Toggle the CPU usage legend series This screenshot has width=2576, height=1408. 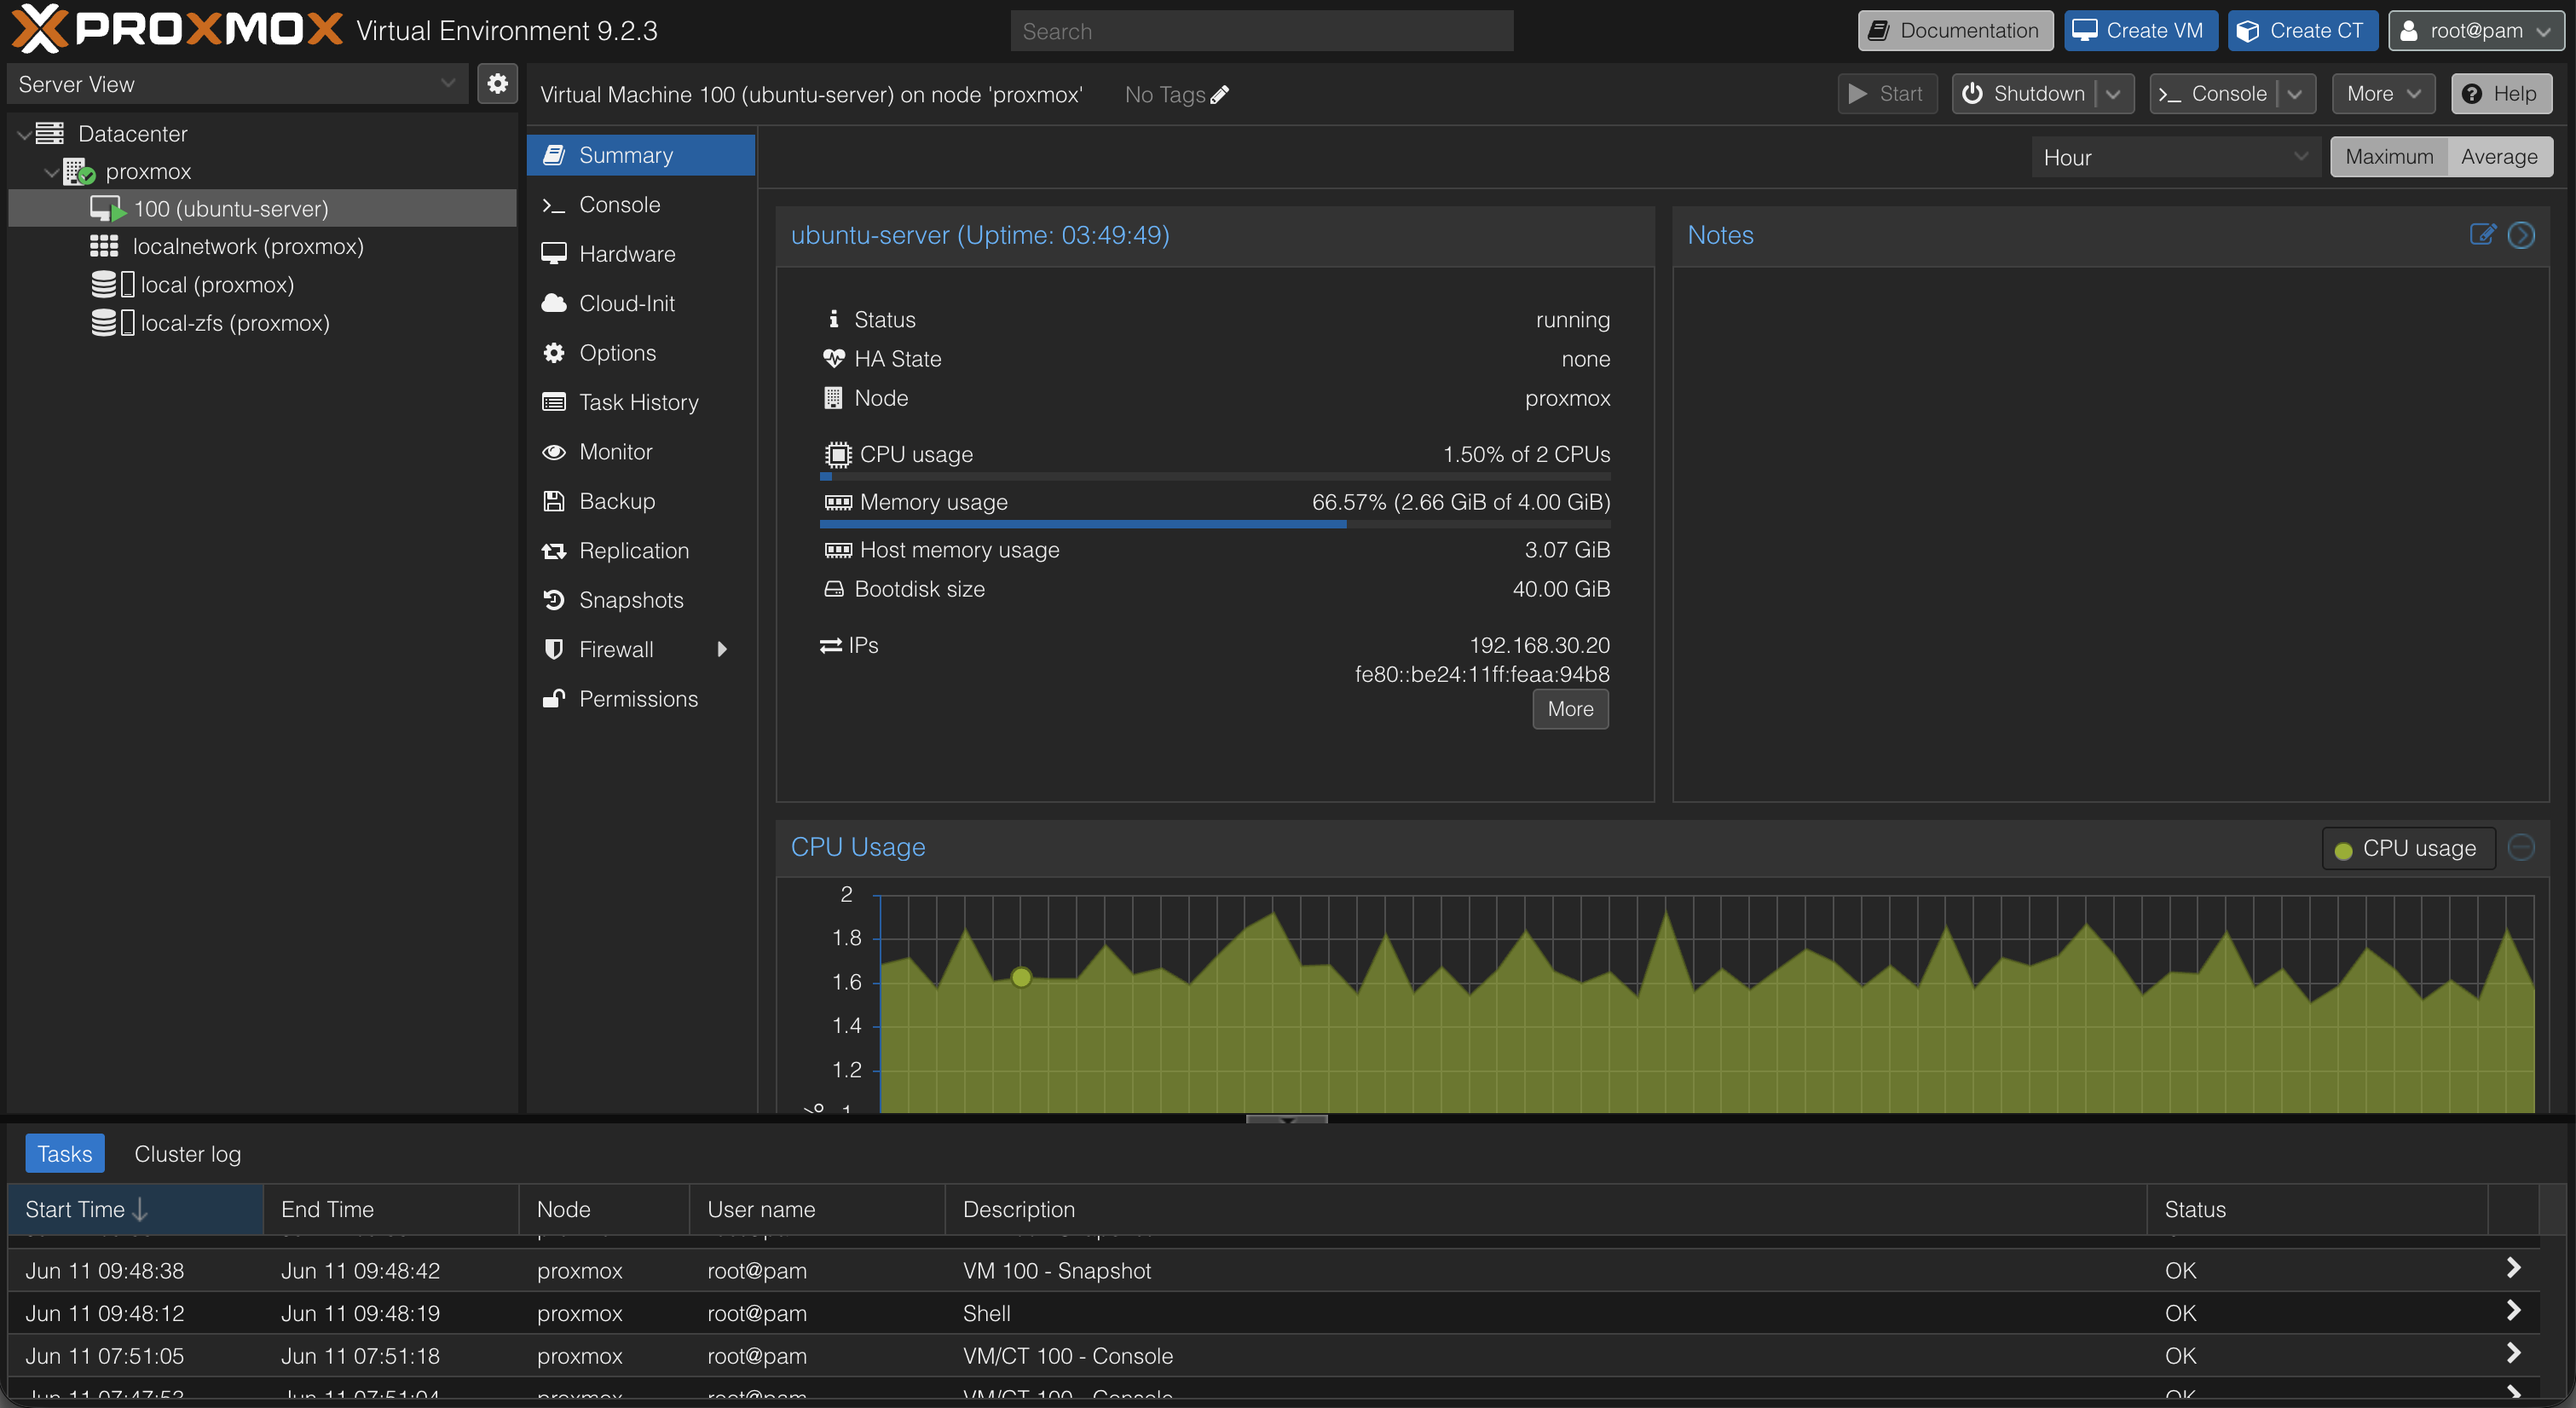2407,849
